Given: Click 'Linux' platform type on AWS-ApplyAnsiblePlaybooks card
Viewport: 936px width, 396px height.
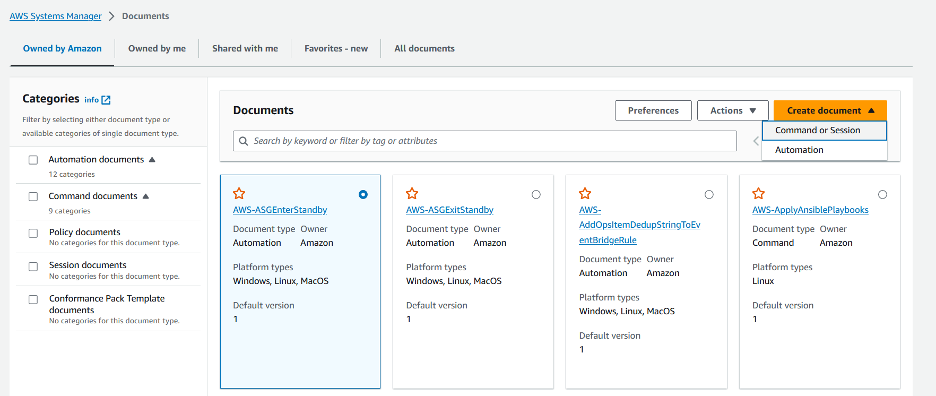Looking at the screenshot, I should (763, 281).
